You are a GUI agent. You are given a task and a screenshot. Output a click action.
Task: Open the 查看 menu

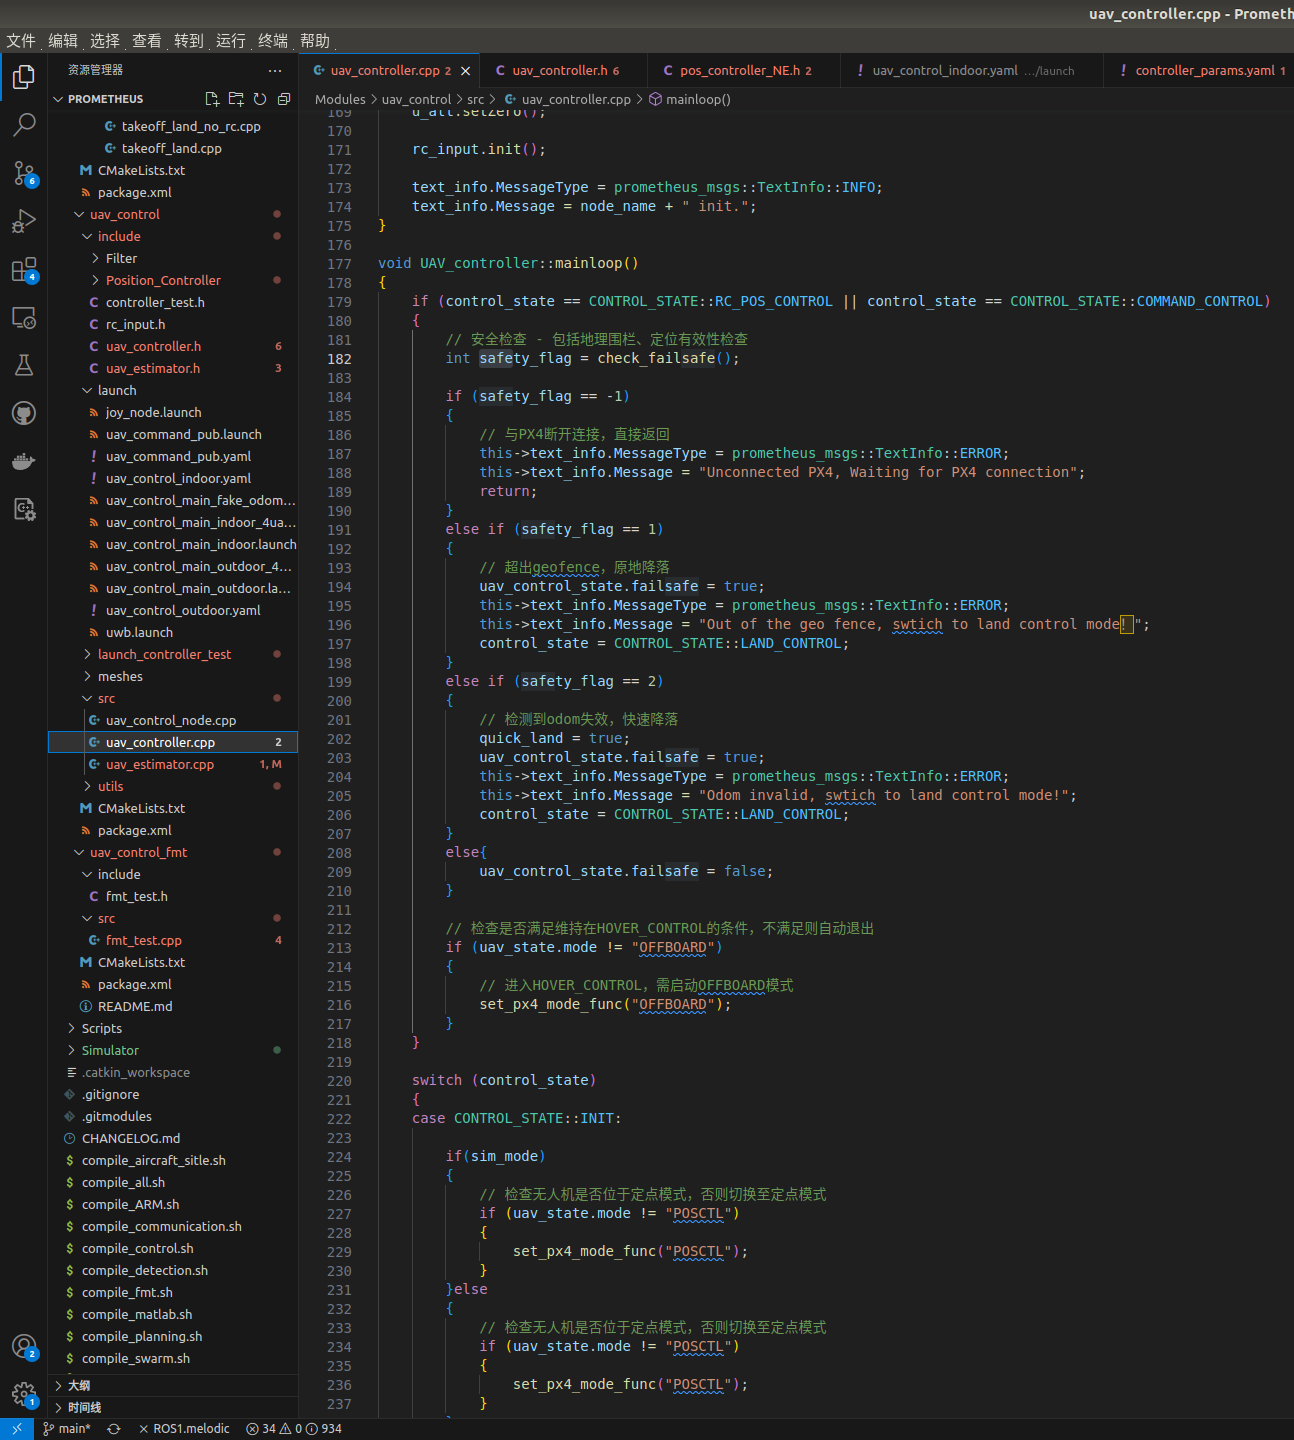tap(147, 41)
